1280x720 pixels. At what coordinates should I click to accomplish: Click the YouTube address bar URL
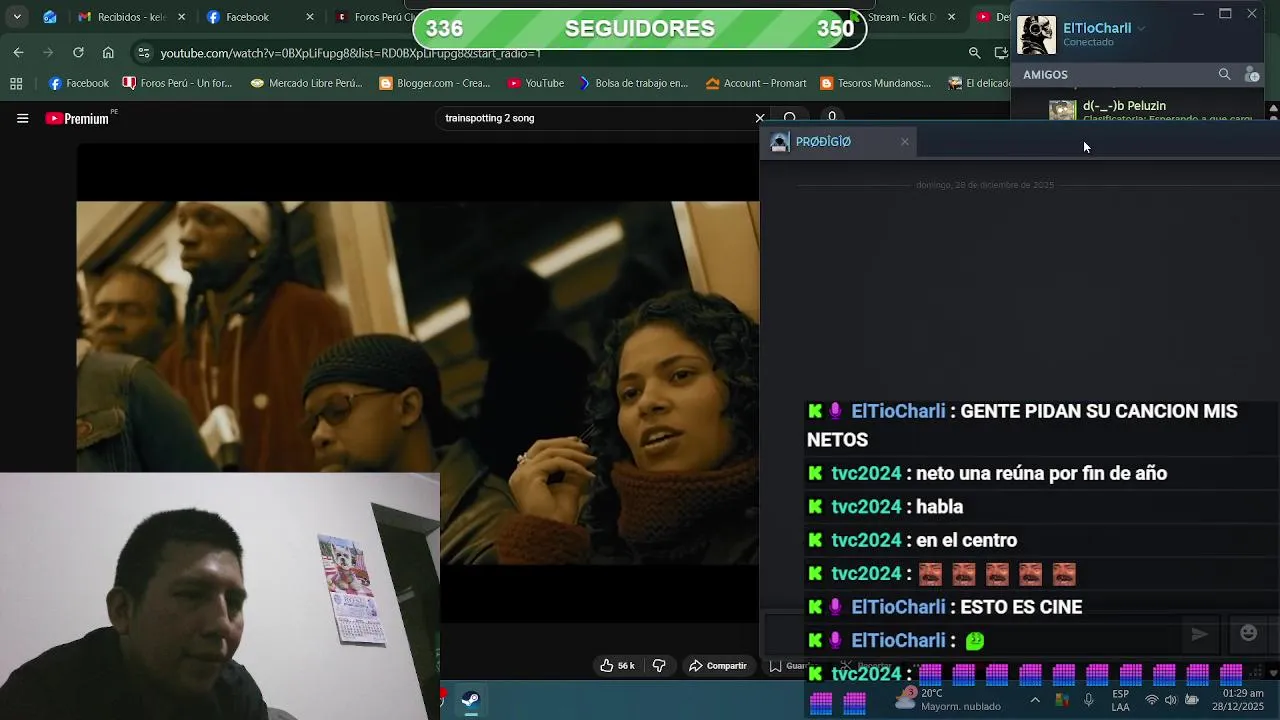[x=350, y=53]
